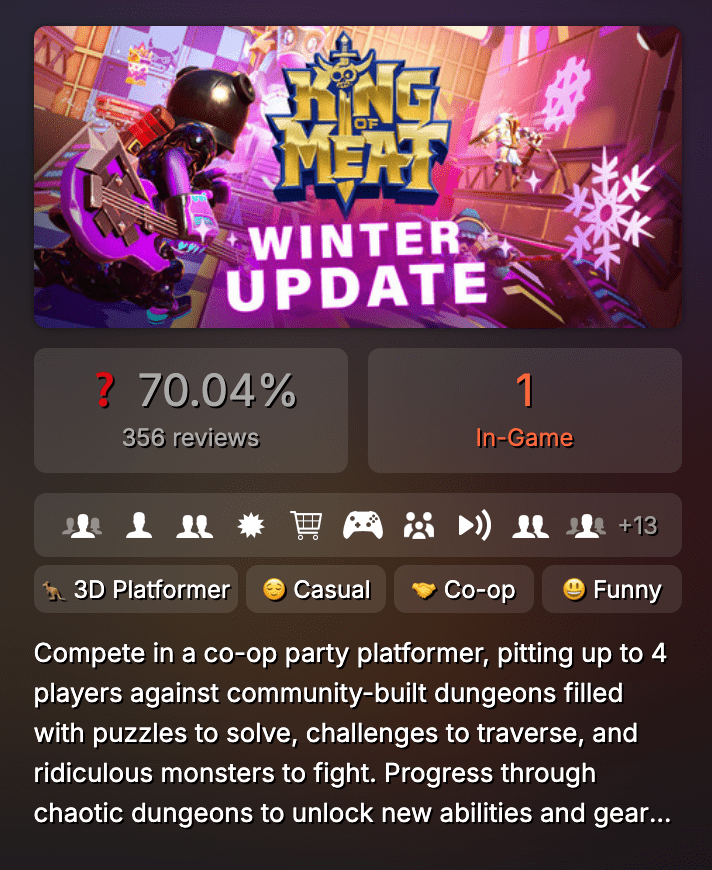Click the two-player icon left of starburst
The height and width of the screenshot is (870, 712).
click(195, 525)
